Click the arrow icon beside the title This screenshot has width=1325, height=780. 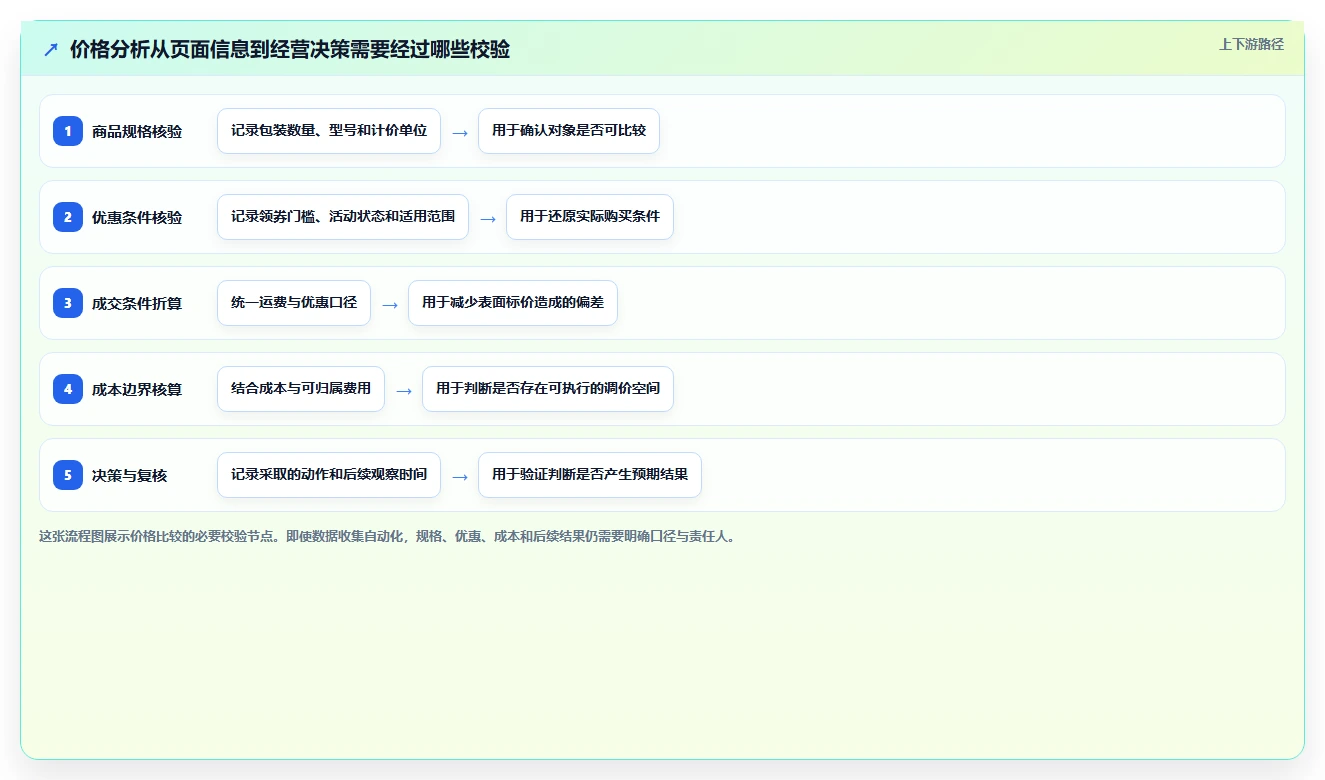point(51,49)
